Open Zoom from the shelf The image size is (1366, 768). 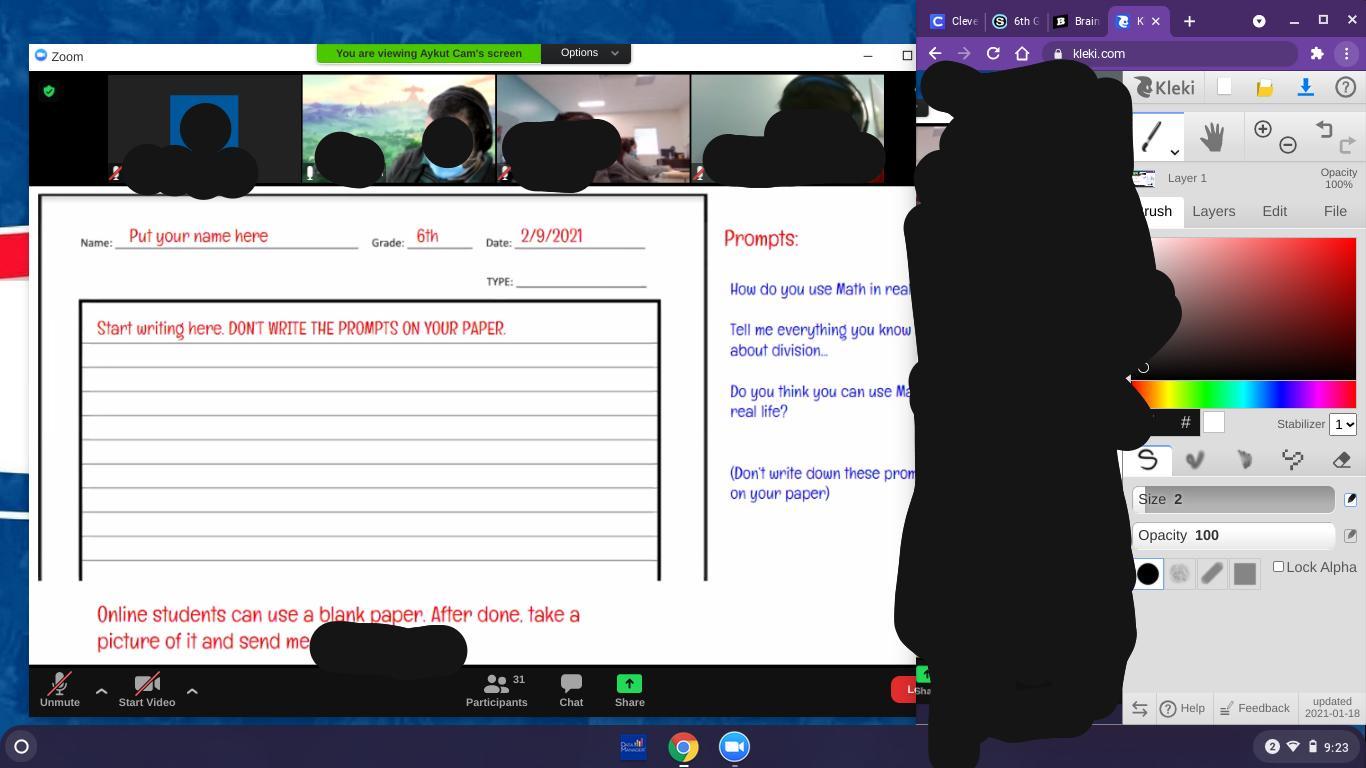[x=734, y=746]
